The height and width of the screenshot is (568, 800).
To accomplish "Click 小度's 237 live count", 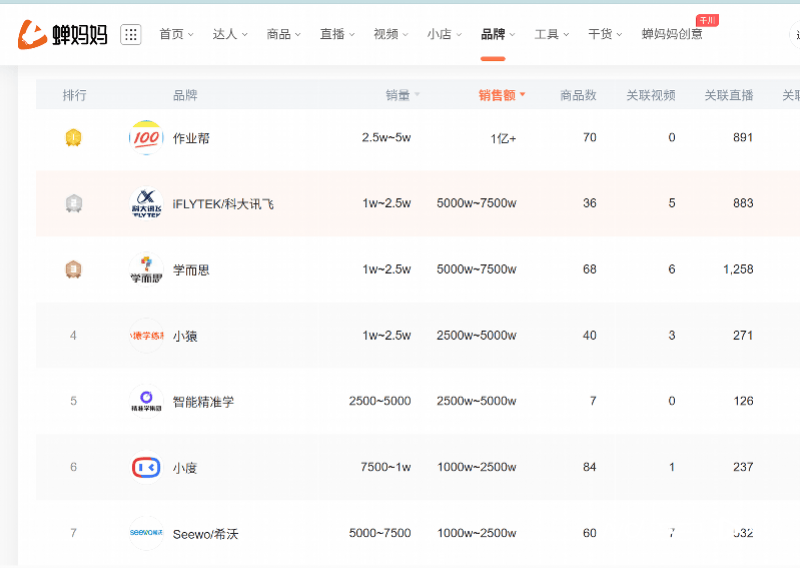I will (x=743, y=467).
